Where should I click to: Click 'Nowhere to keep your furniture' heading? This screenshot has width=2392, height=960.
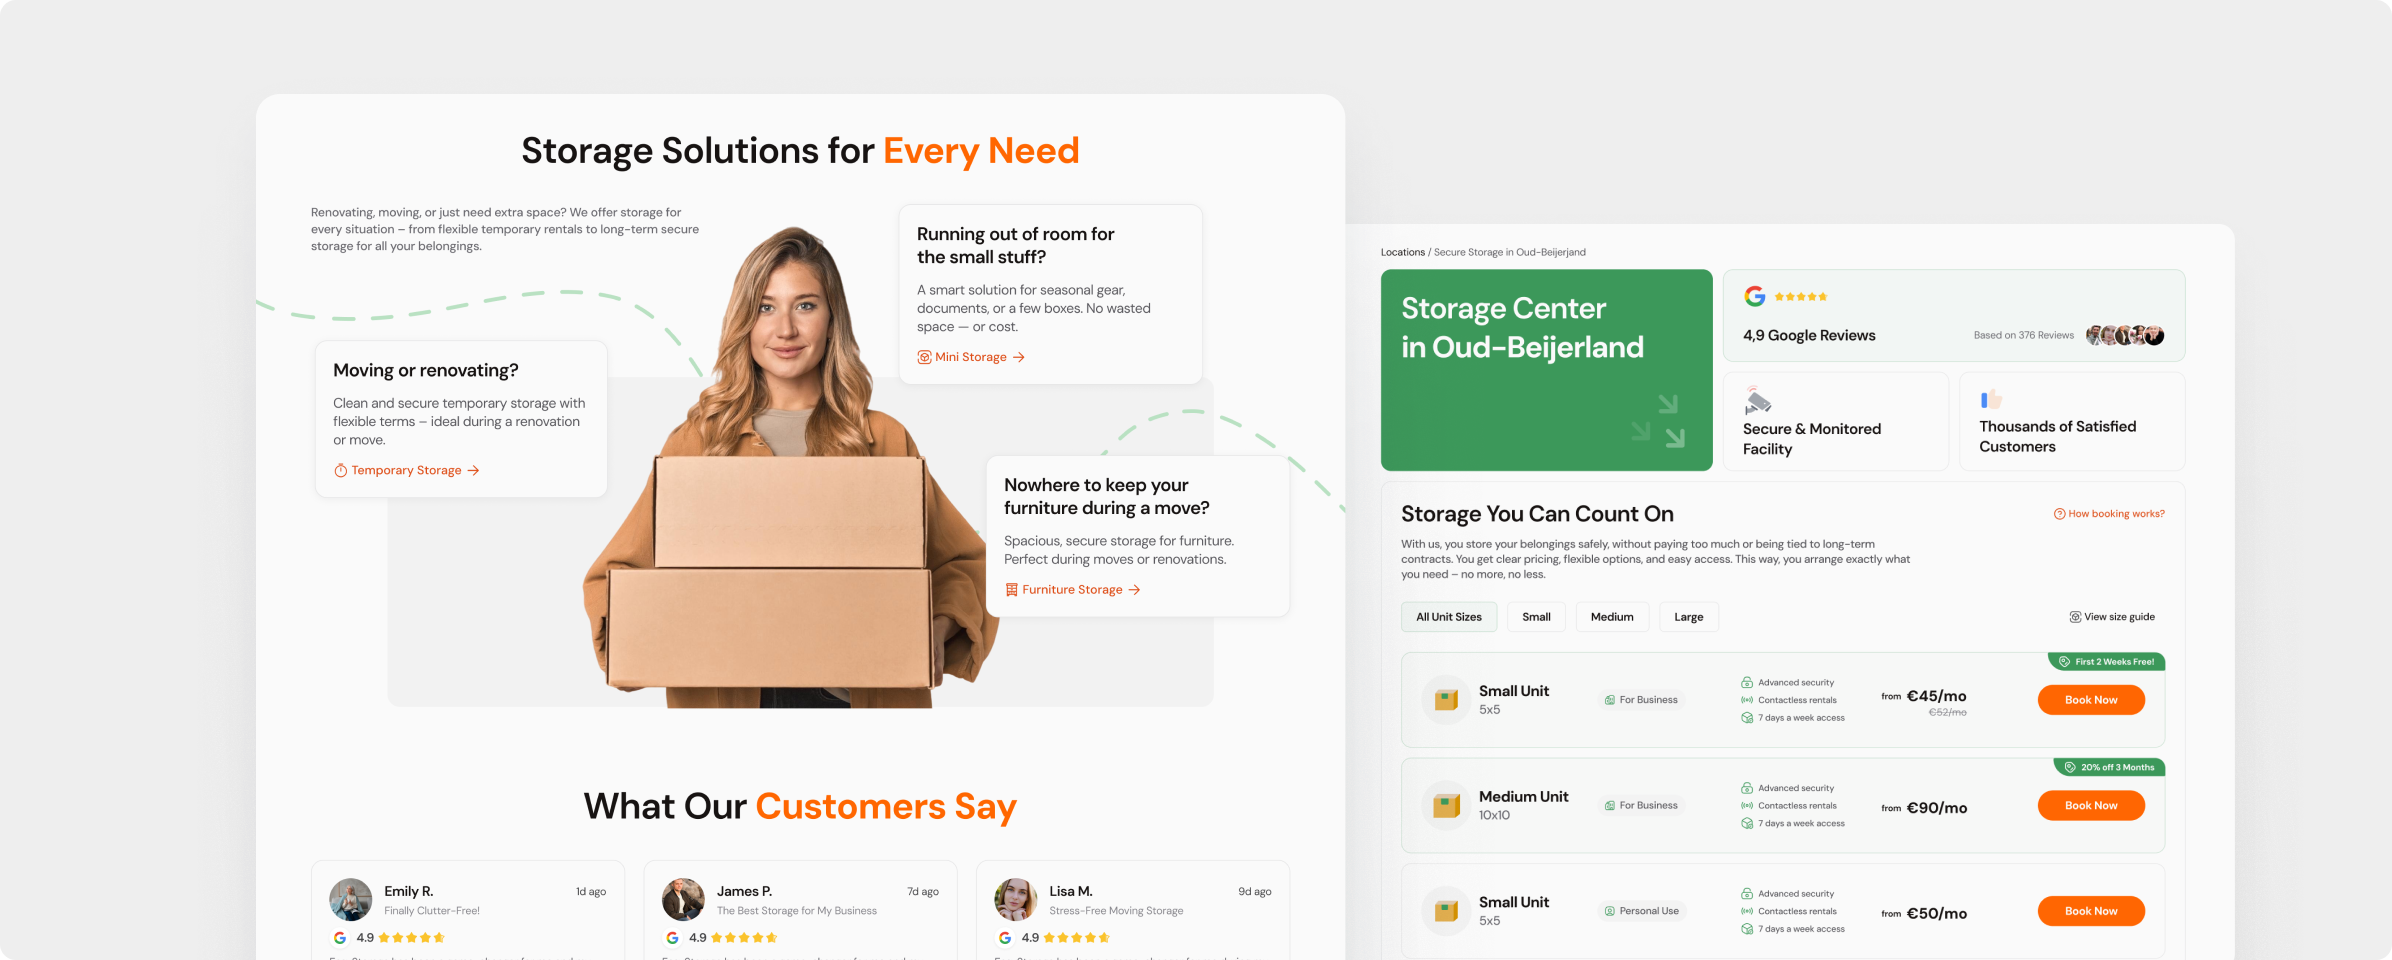click(1106, 497)
